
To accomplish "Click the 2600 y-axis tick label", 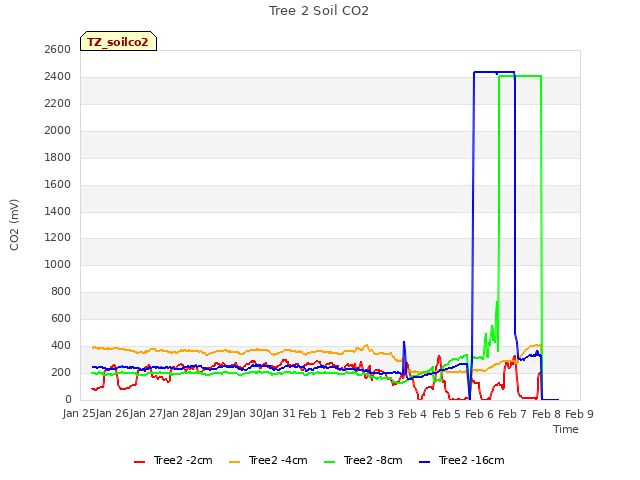I will [x=58, y=49].
